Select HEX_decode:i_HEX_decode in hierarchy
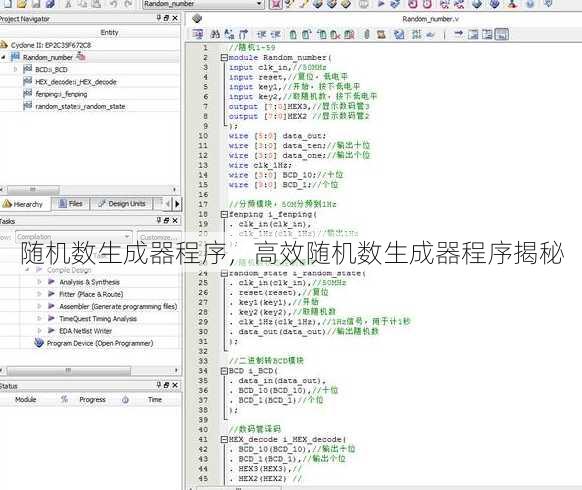Viewport: 582px width, 490px height. coord(76,82)
